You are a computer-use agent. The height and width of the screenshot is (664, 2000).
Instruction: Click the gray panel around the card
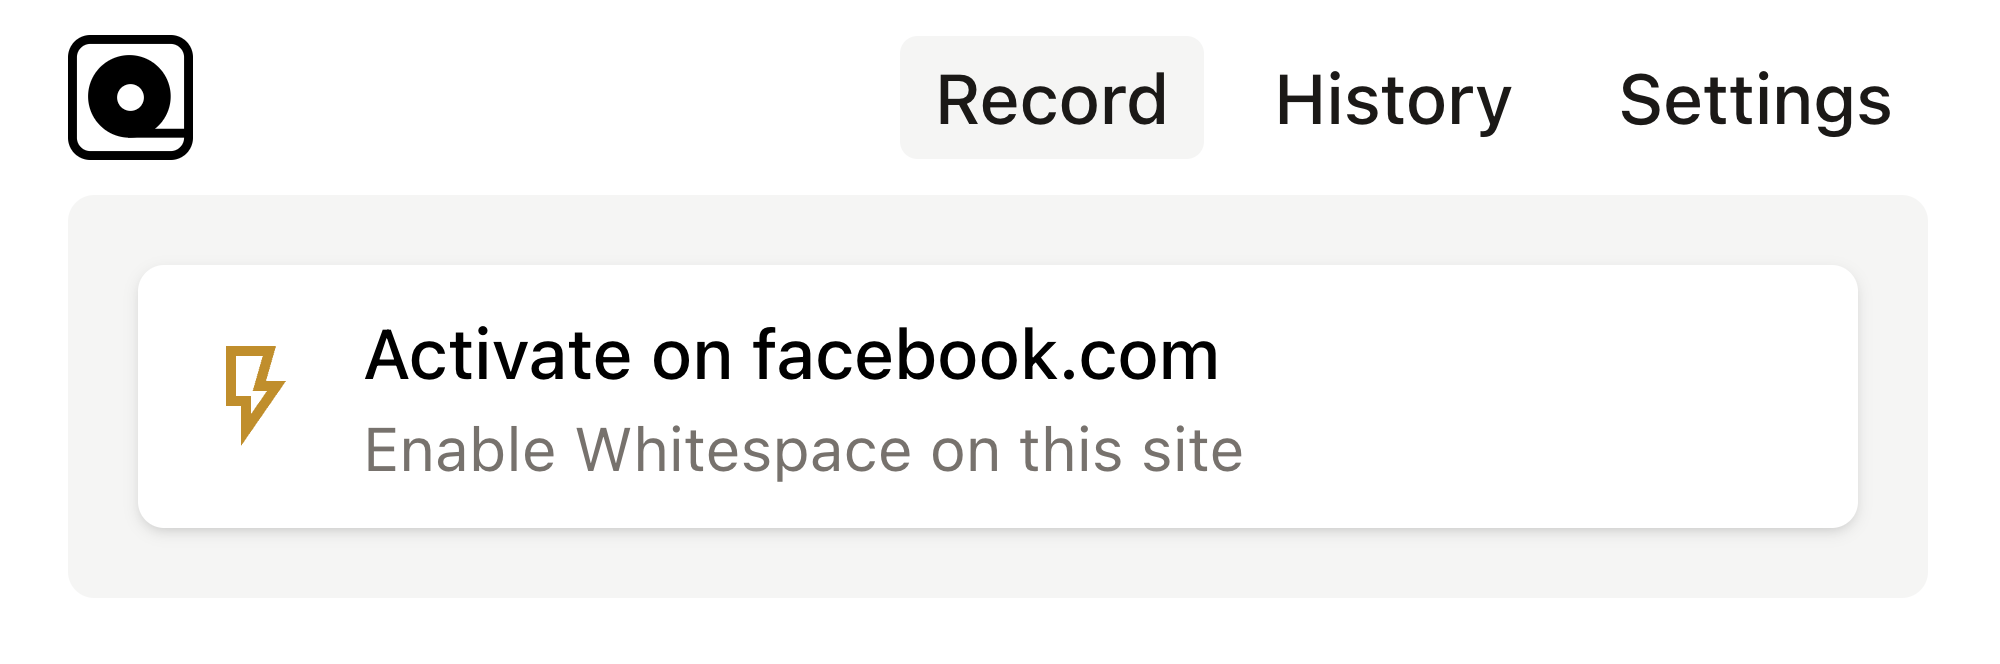[x=998, y=566]
